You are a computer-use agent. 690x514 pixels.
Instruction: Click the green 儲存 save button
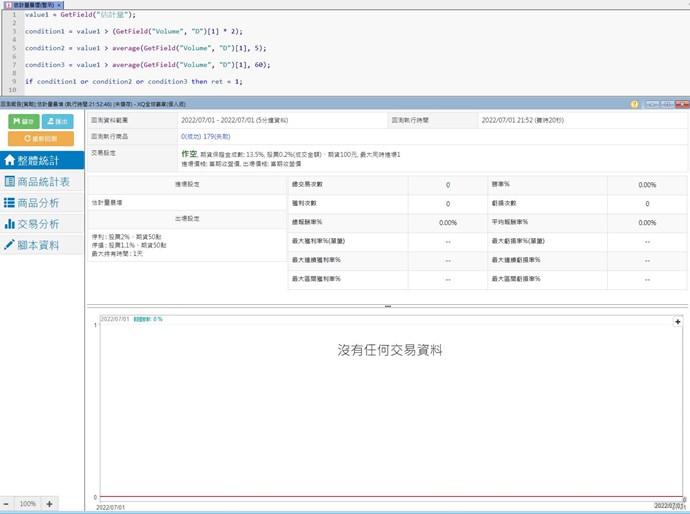[22, 121]
